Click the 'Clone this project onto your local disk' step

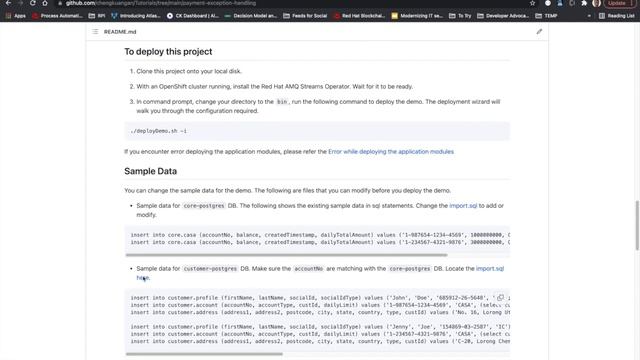click(x=189, y=71)
